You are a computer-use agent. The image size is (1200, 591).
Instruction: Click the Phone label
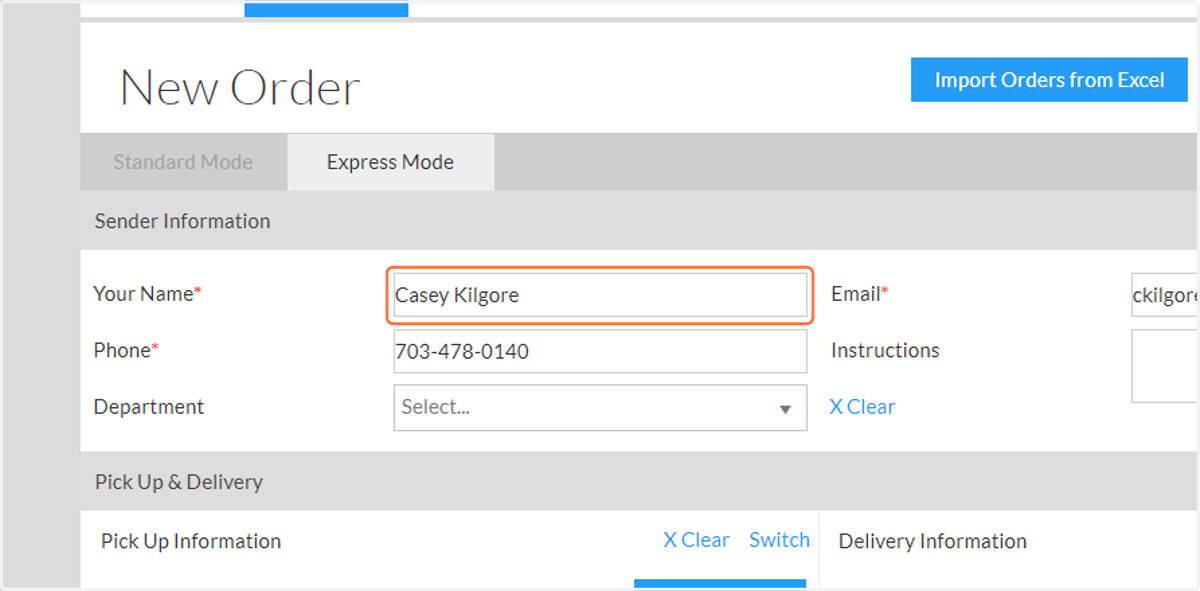pyautogui.click(x=126, y=350)
